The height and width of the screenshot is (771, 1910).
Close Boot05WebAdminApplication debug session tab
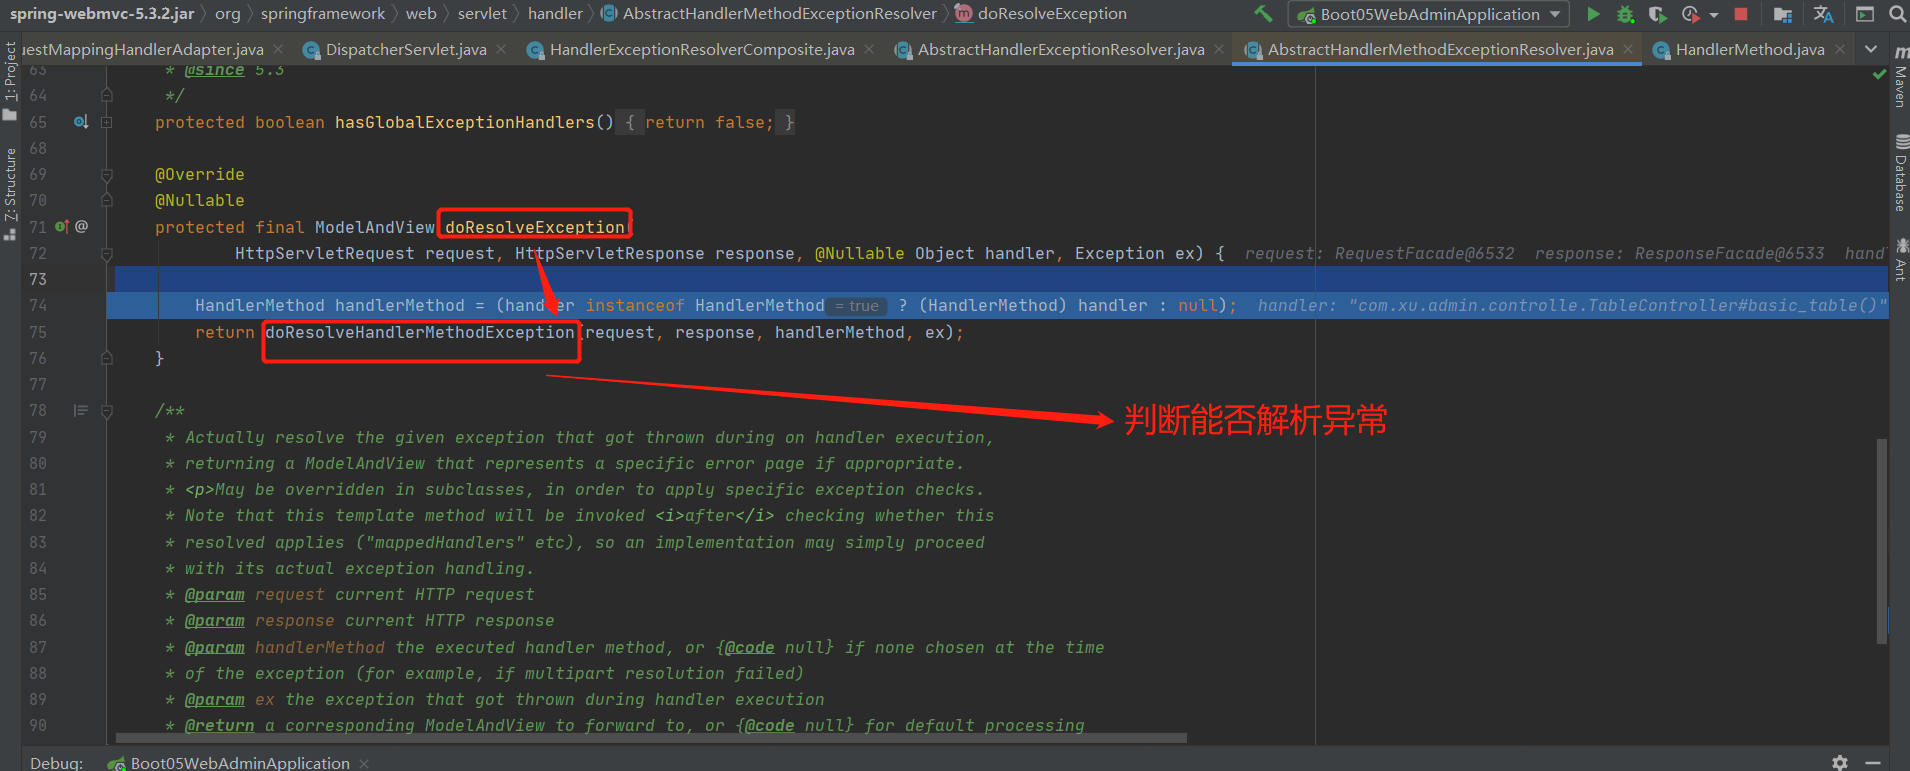(364, 763)
